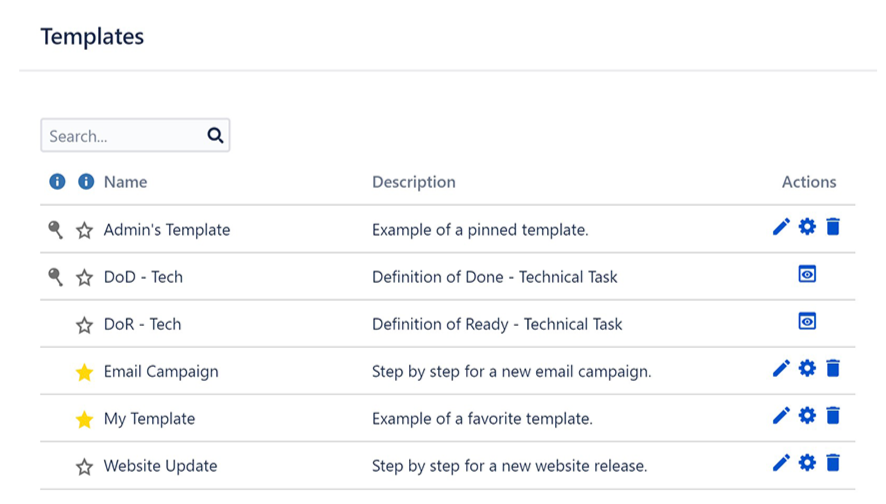Preview the DoR - Tech template

807,321
